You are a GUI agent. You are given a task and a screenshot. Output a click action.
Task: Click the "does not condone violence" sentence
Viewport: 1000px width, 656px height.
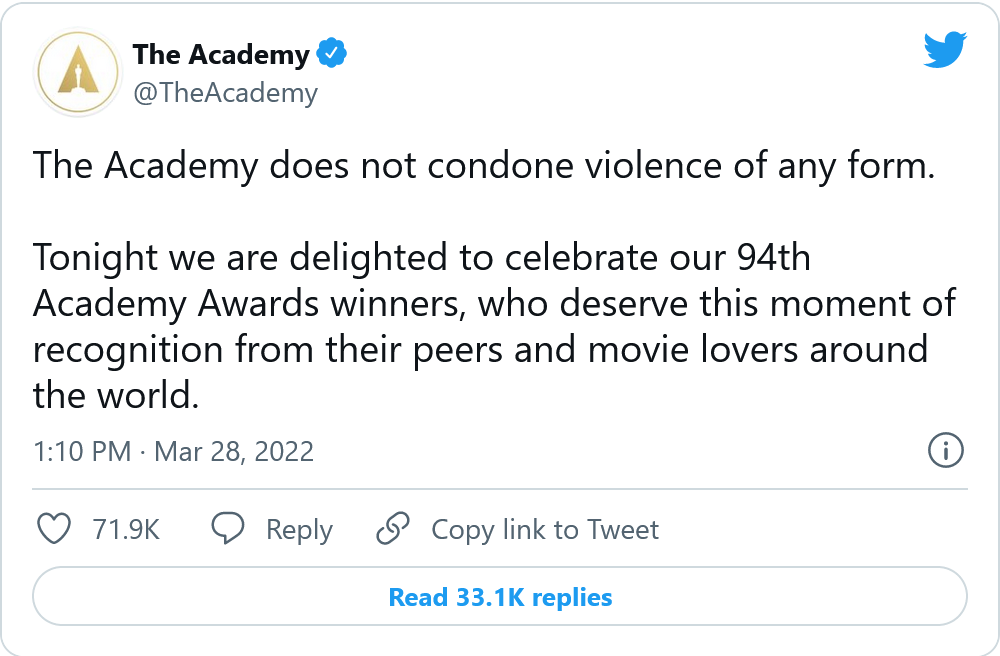[484, 165]
